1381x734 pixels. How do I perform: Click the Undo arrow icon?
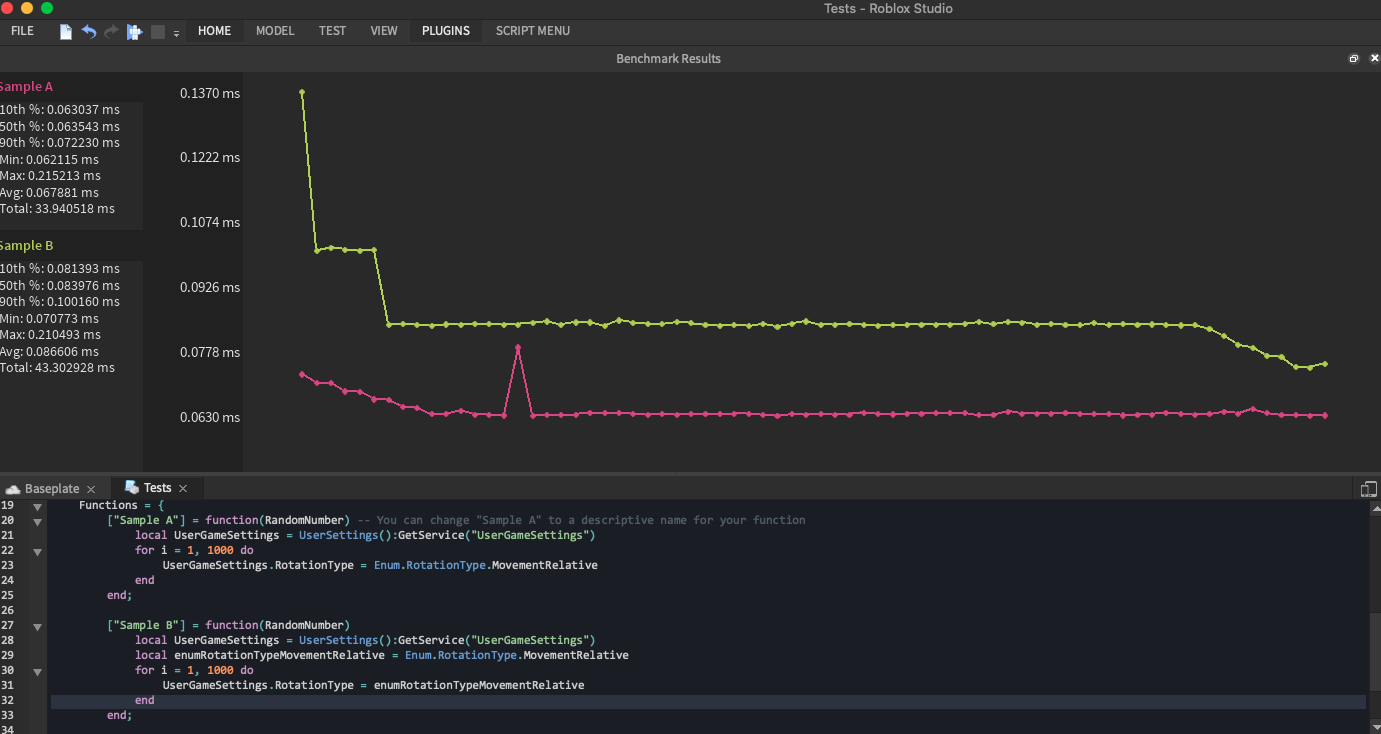tap(88, 31)
